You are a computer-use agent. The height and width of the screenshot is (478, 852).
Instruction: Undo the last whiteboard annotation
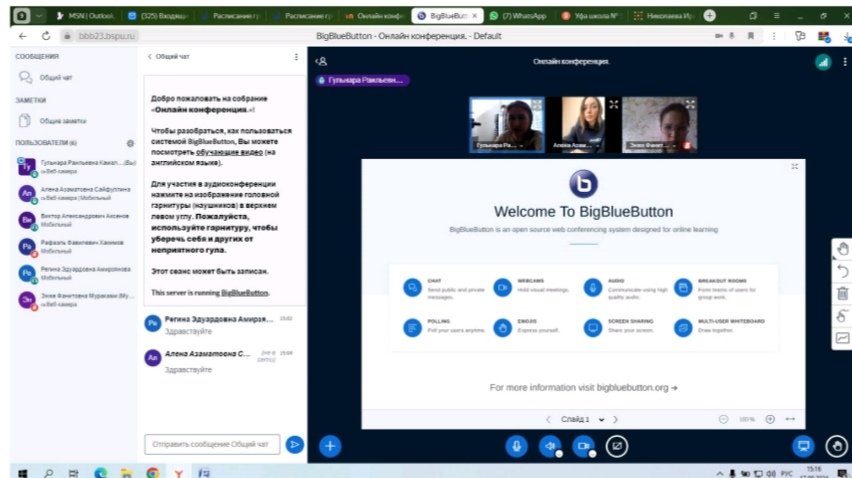(x=842, y=271)
